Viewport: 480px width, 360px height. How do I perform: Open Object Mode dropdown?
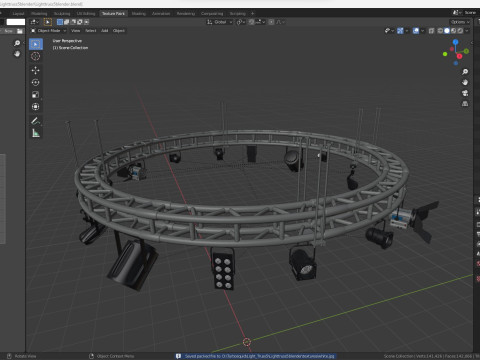tap(48, 31)
